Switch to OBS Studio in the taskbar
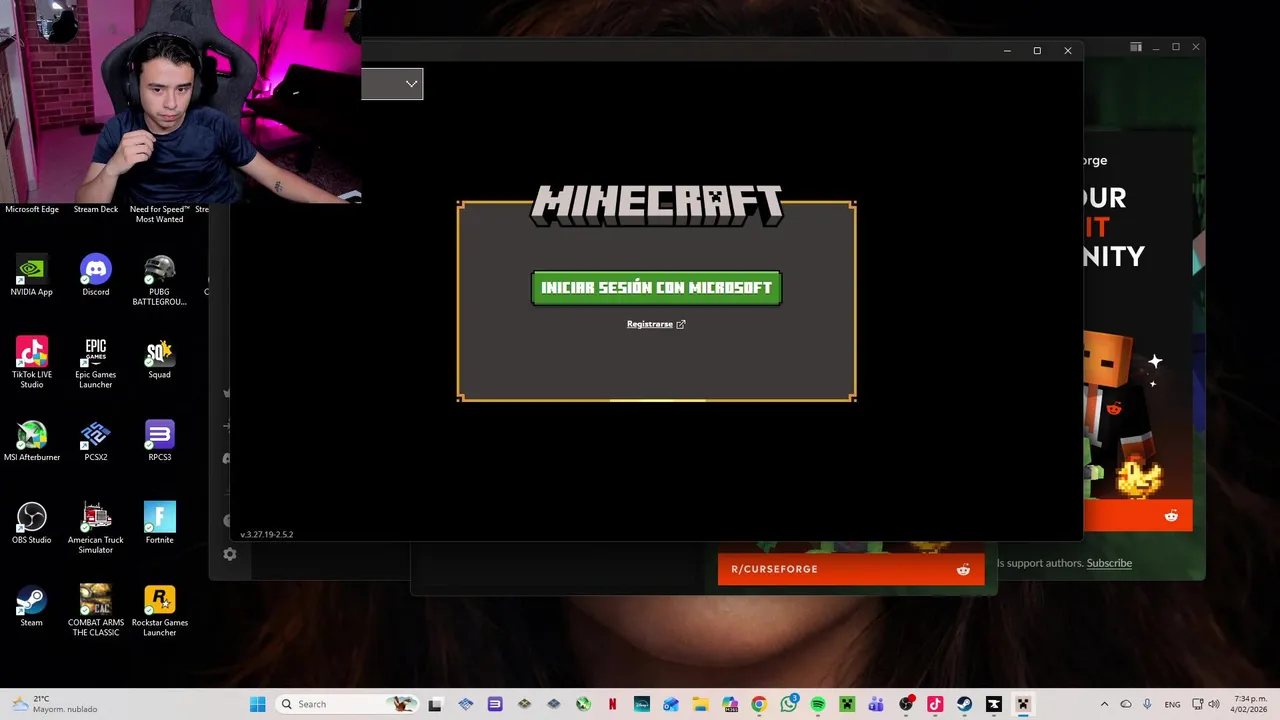This screenshot has width=1280, height=720. point(906,704)
